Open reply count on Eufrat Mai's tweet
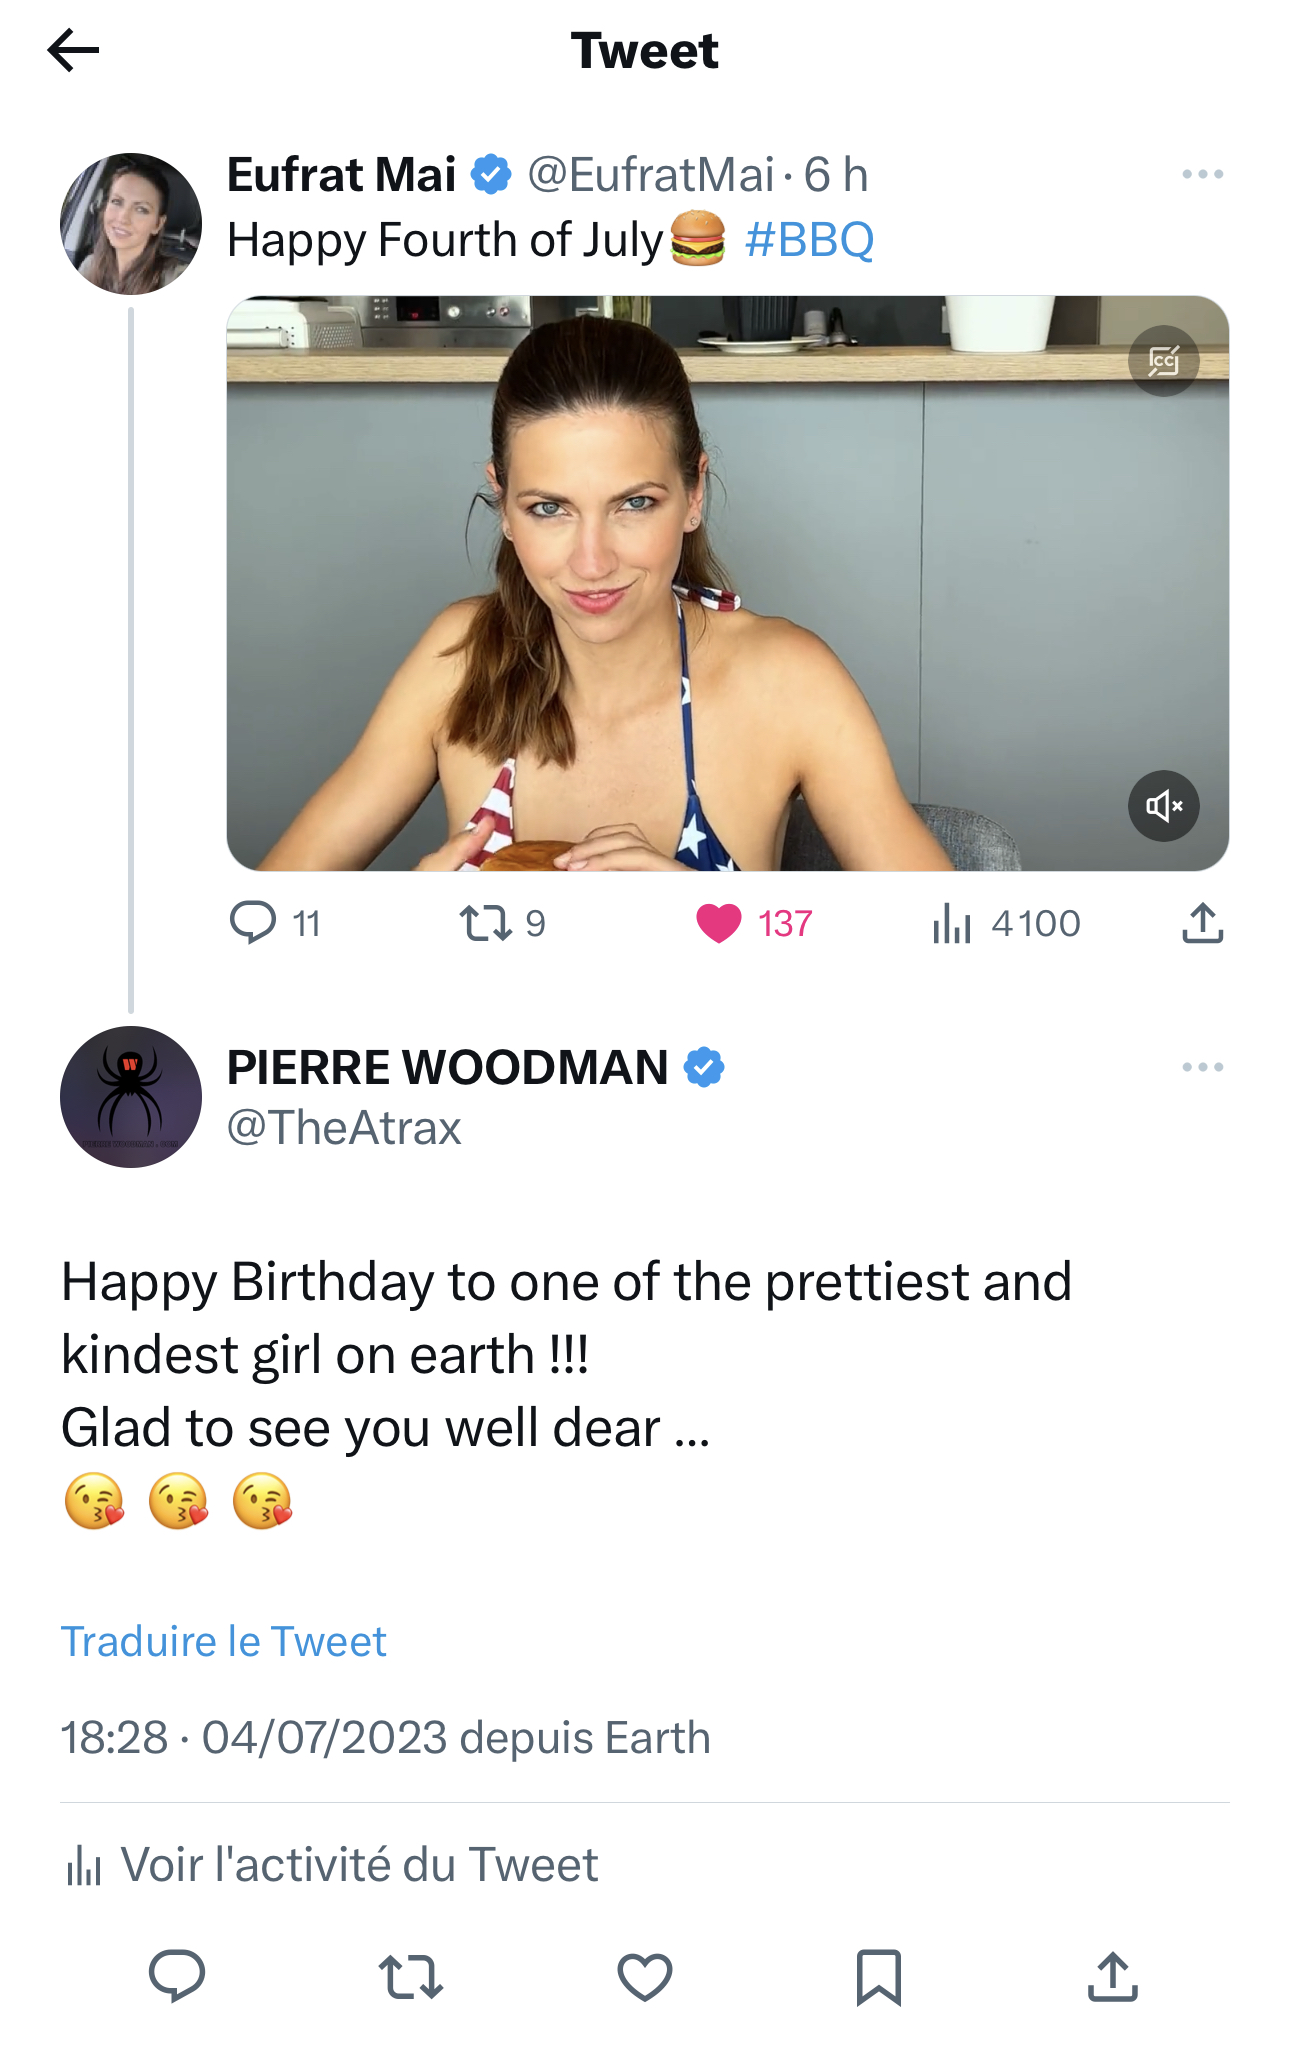Viewport: 1290px width, 2047px height. click(x=254, y=923)
